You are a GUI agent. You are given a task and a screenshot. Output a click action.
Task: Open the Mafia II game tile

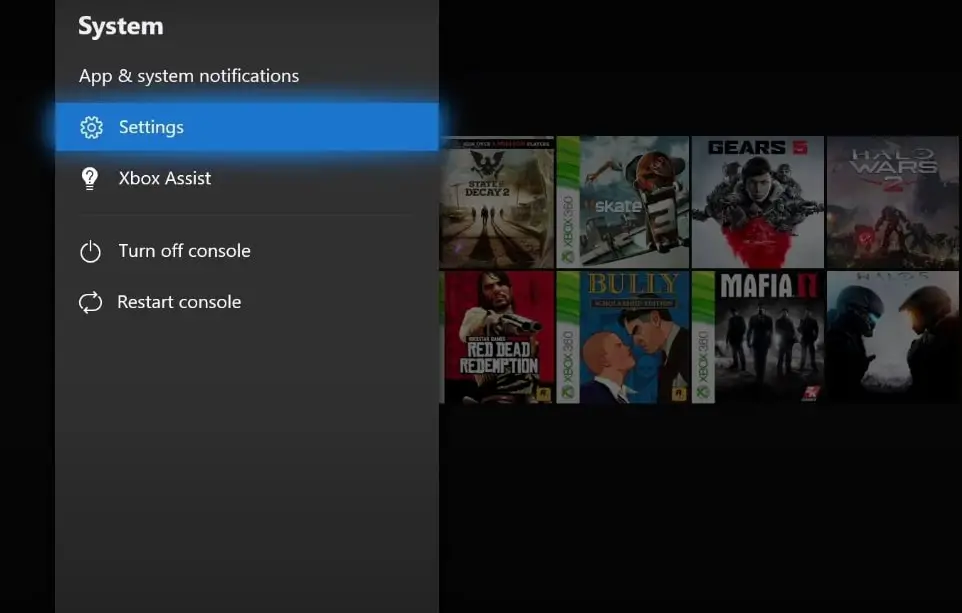758,337
